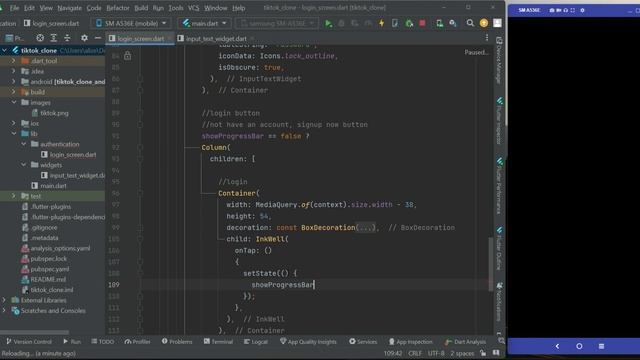Collapse tiktok_clone project root
This screenshot has width=640, height=360.
tap(4, 50)
